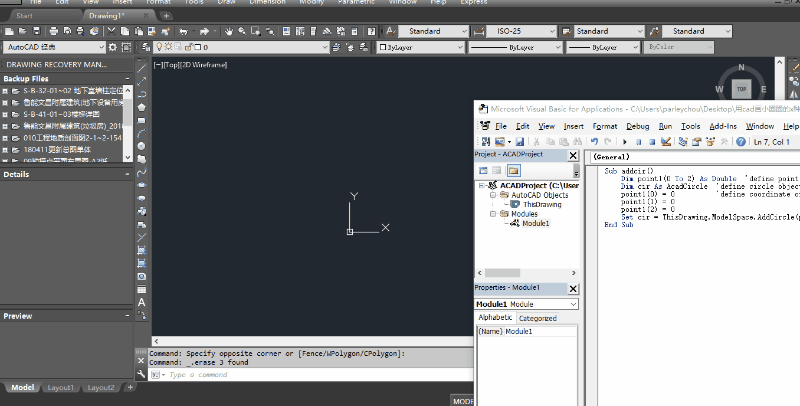Screen dimensions: 800x406
Task: Collapse the ACADProject tree node
Action: click(481, 186)
